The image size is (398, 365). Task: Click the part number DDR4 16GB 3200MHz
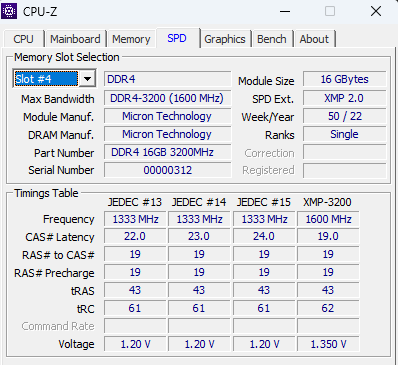[167, 152]
